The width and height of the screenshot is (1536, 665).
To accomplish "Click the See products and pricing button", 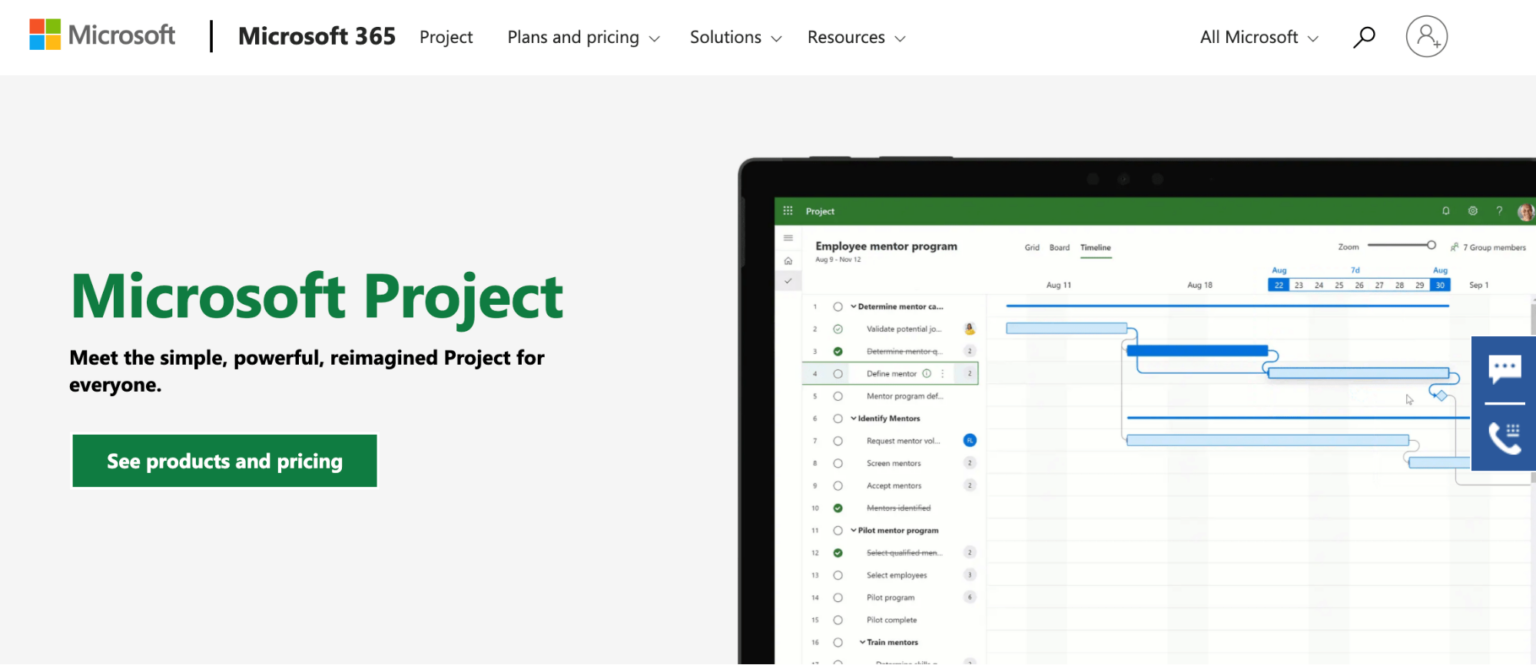I will click(x=224, y=460).
